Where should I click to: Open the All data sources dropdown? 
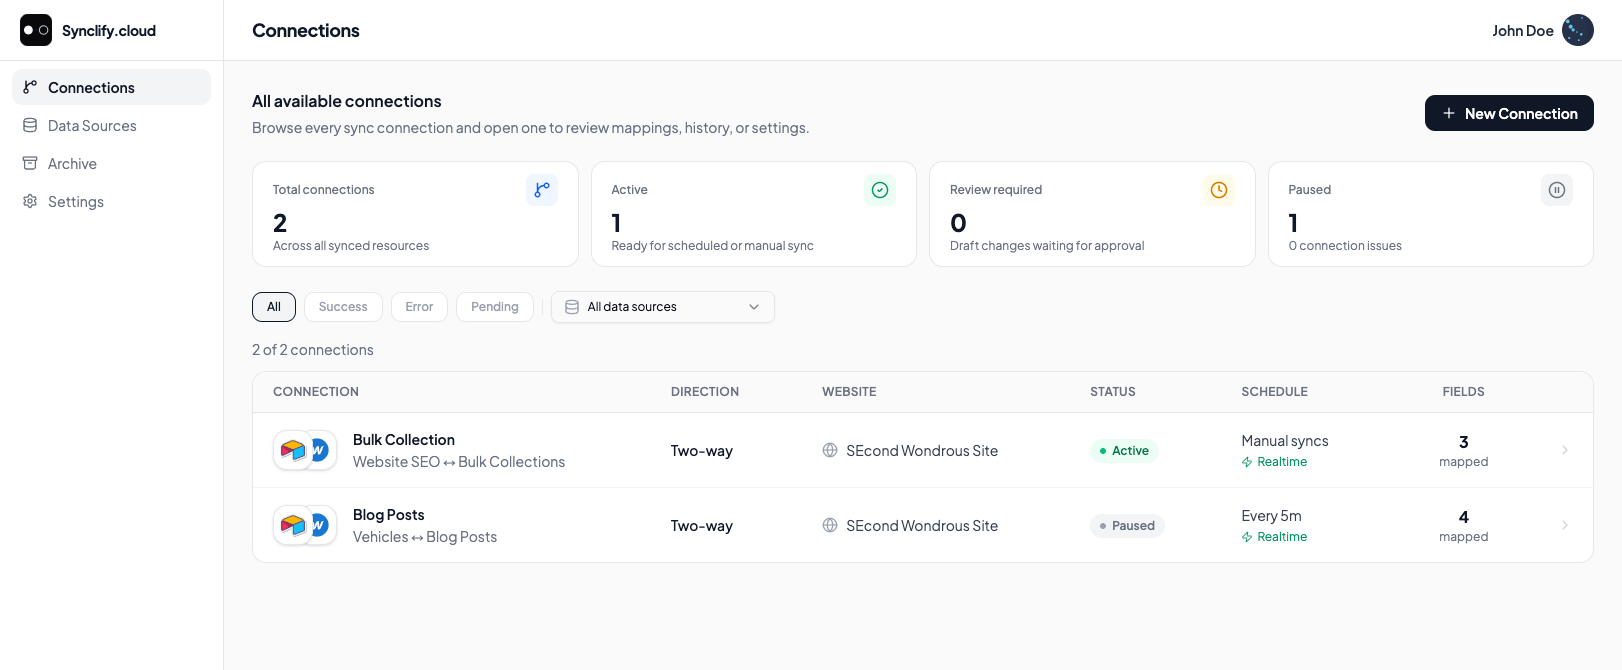click(663, 307)
